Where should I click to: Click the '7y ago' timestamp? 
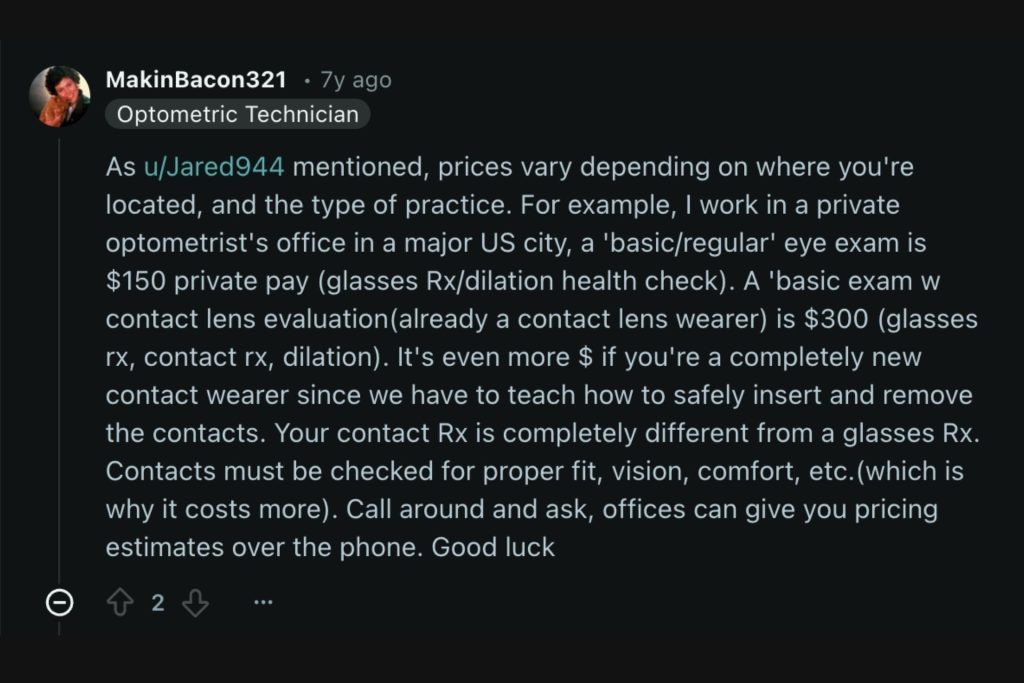[355, 80]
